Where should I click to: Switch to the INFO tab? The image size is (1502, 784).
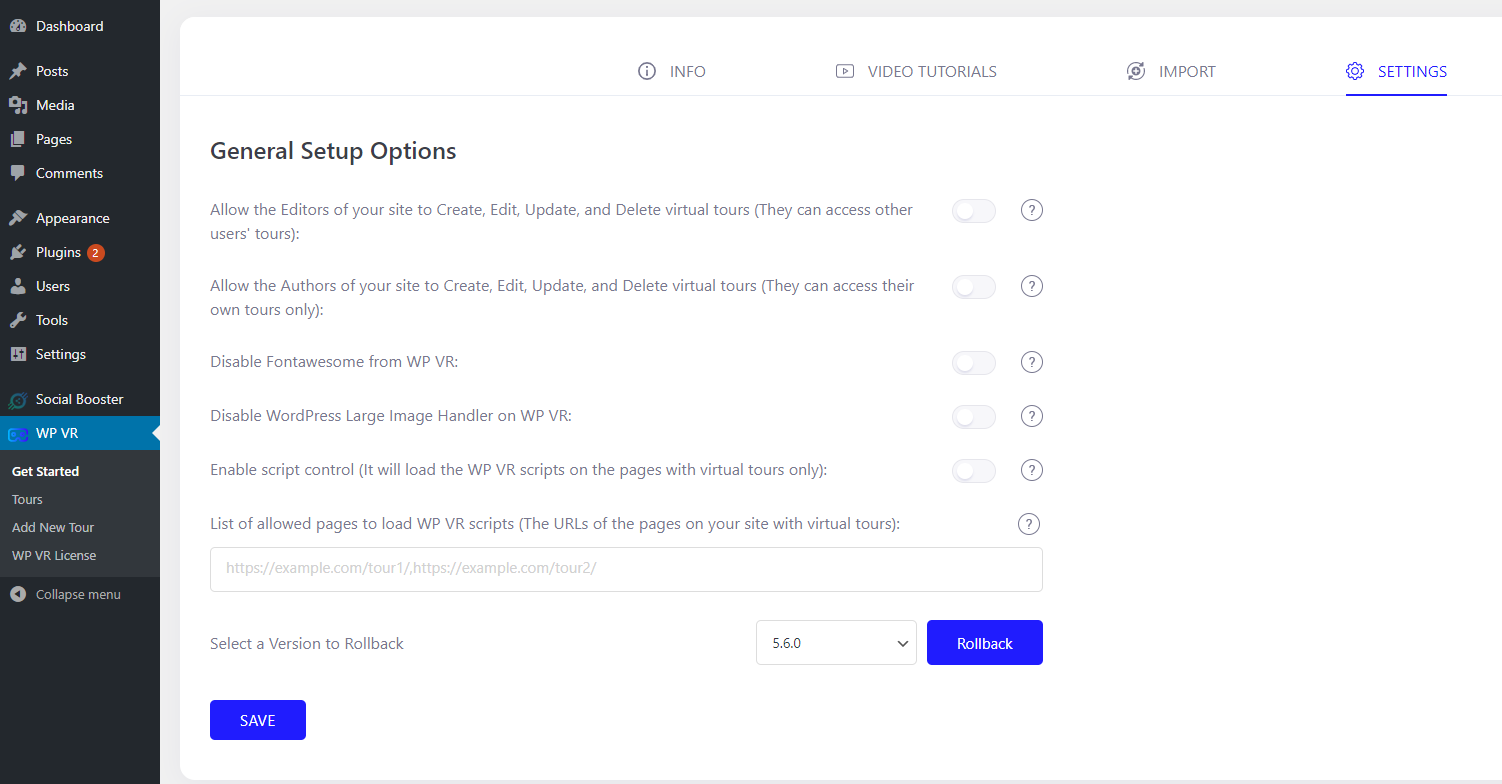(x=672, y=71)
